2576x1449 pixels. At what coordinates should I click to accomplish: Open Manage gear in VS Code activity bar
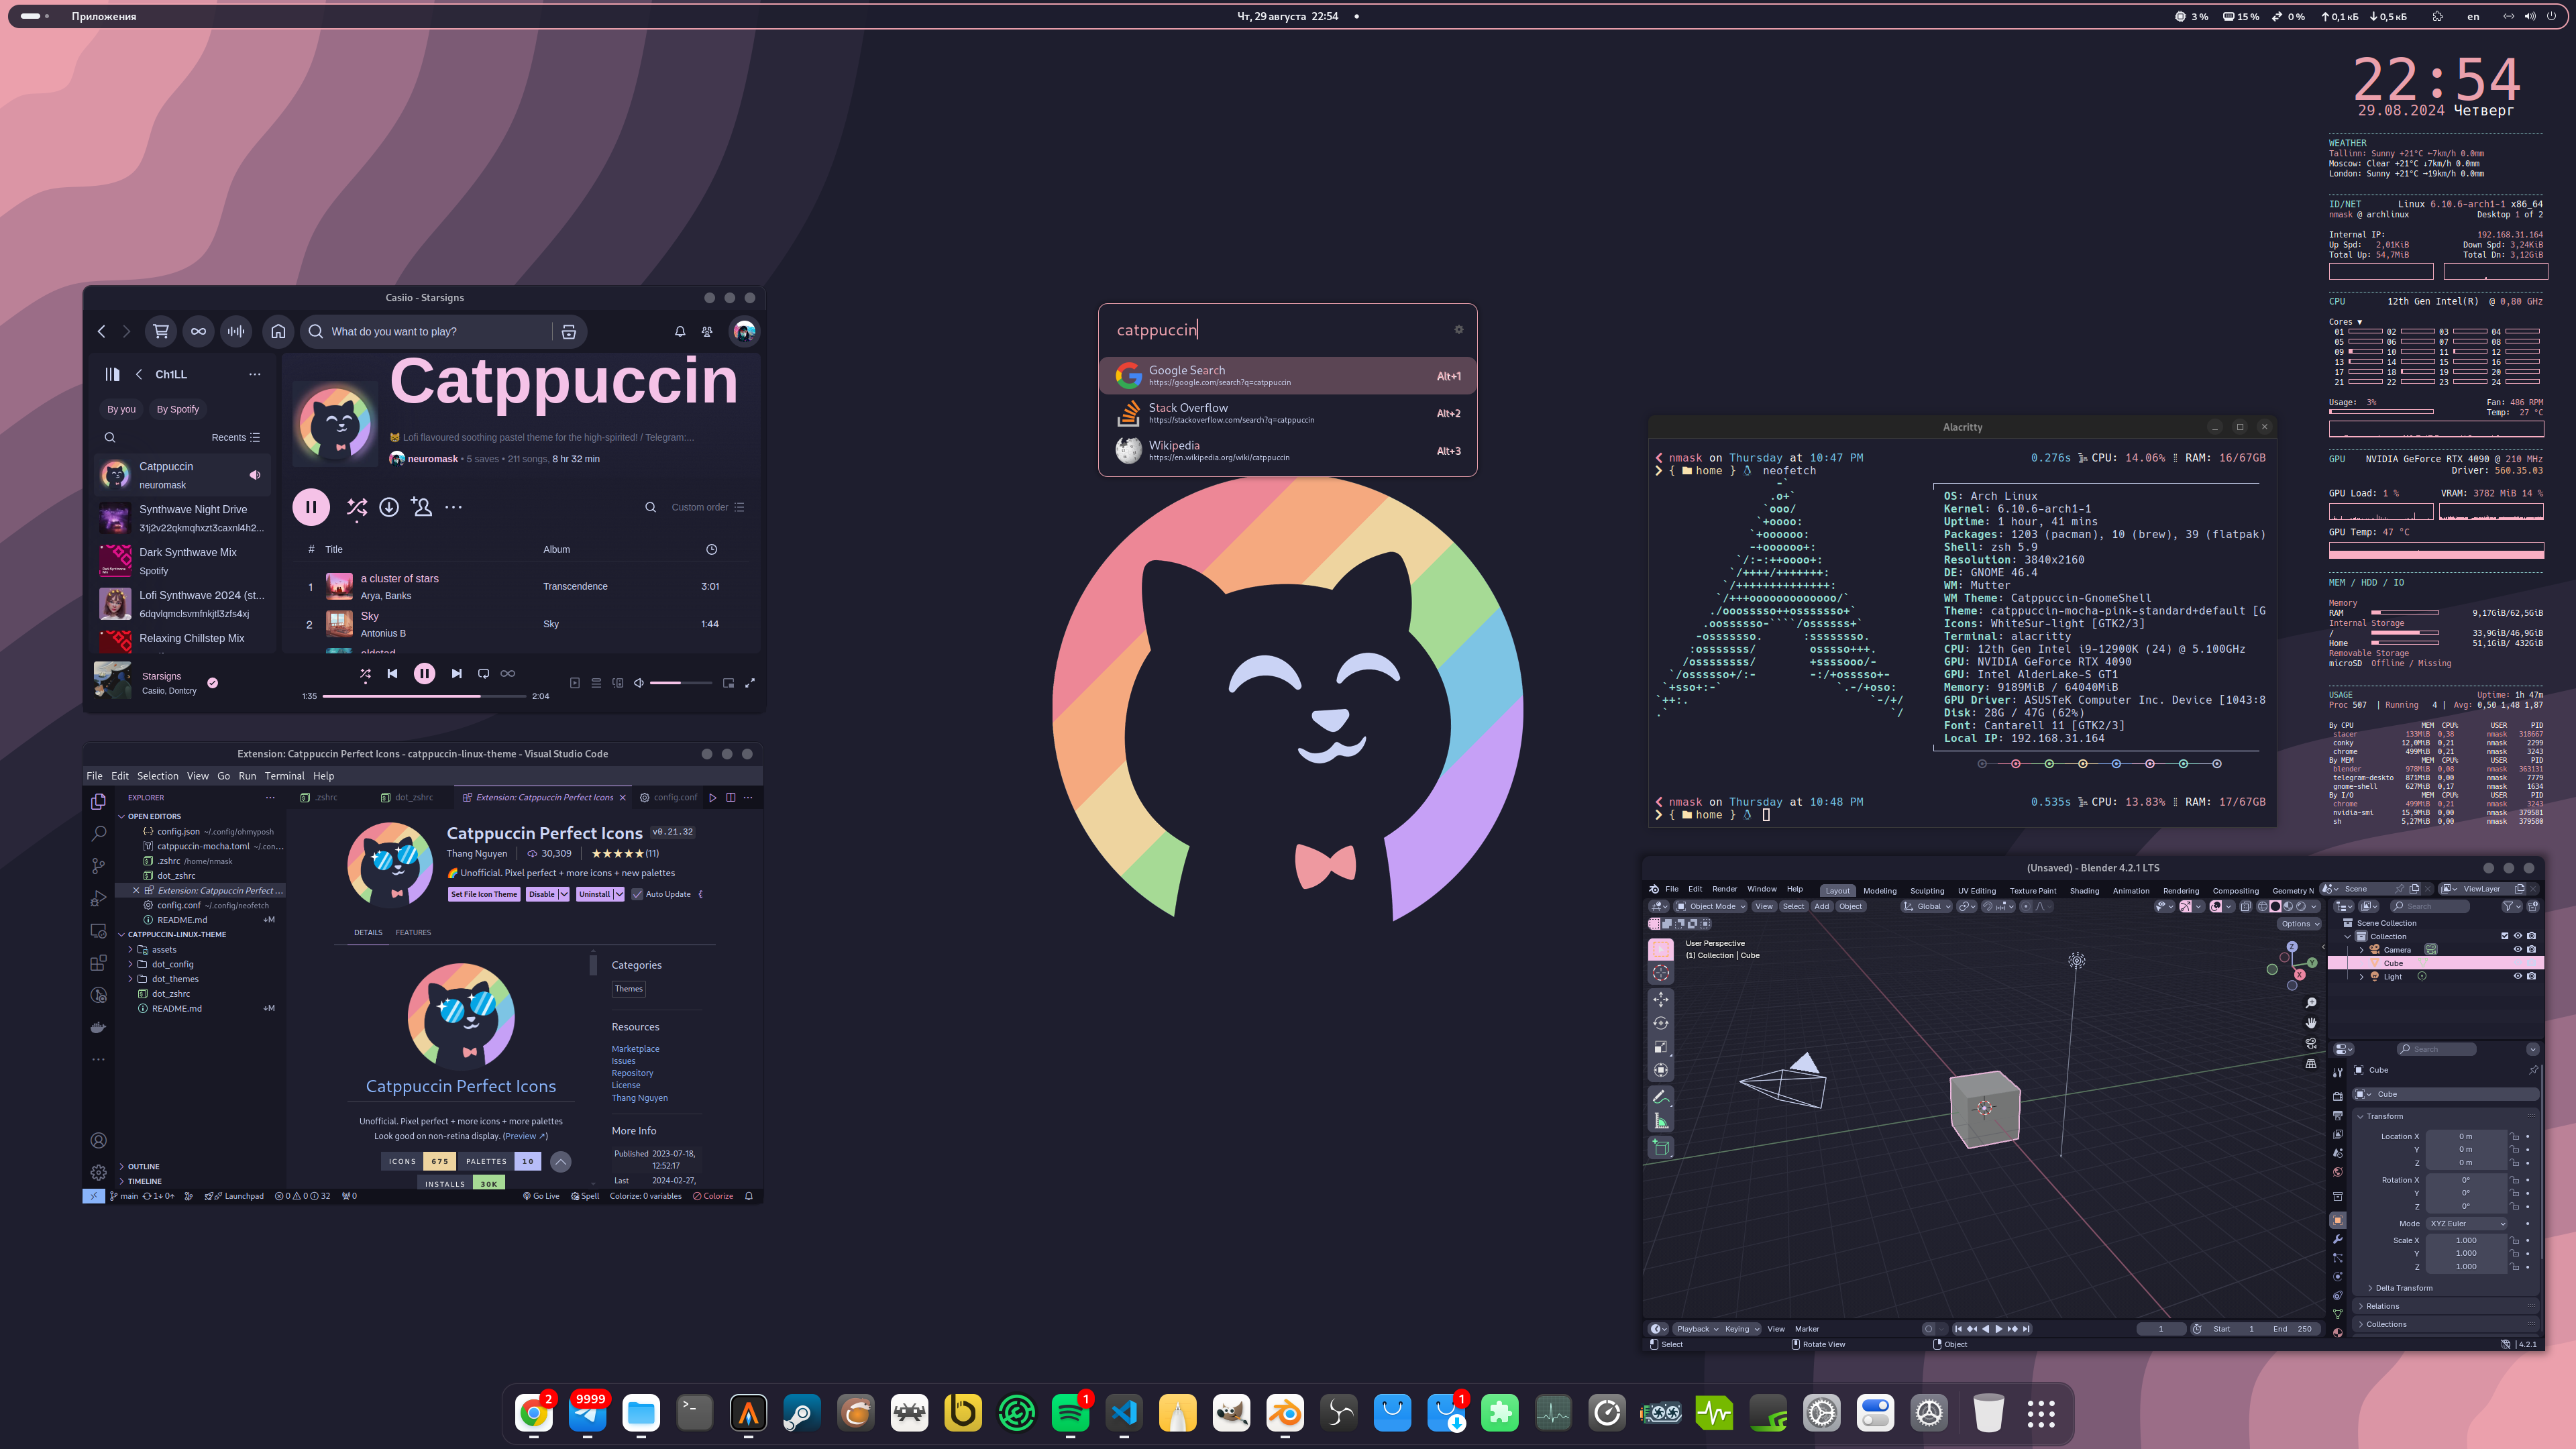(x=98, y=1172)
